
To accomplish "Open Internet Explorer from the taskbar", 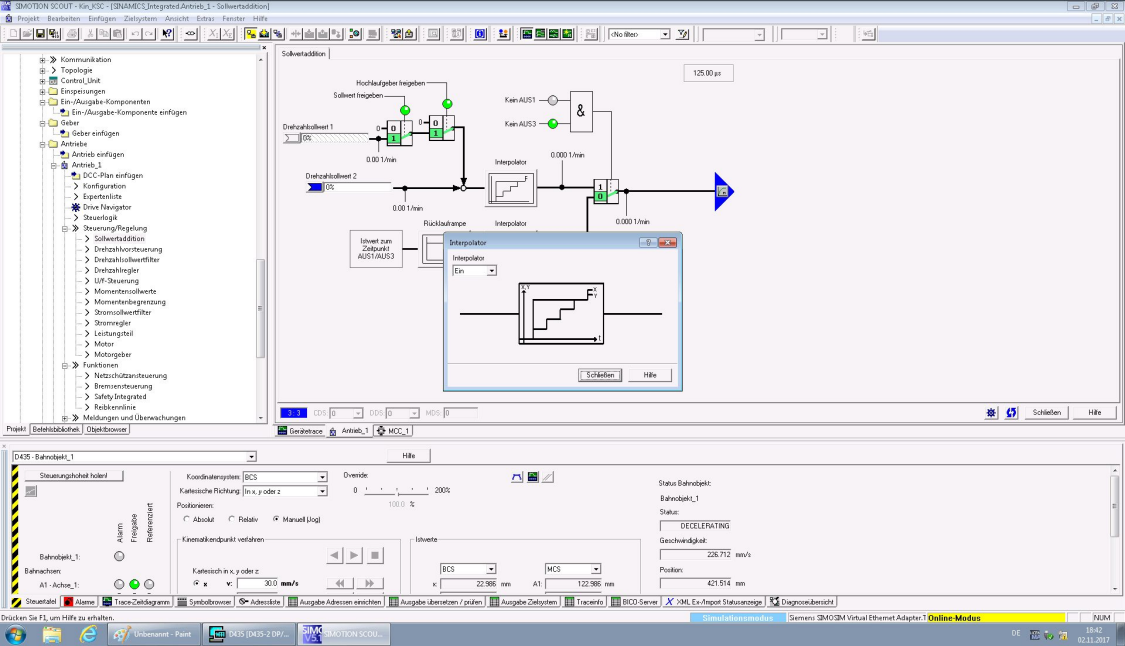I will (88, 634).
